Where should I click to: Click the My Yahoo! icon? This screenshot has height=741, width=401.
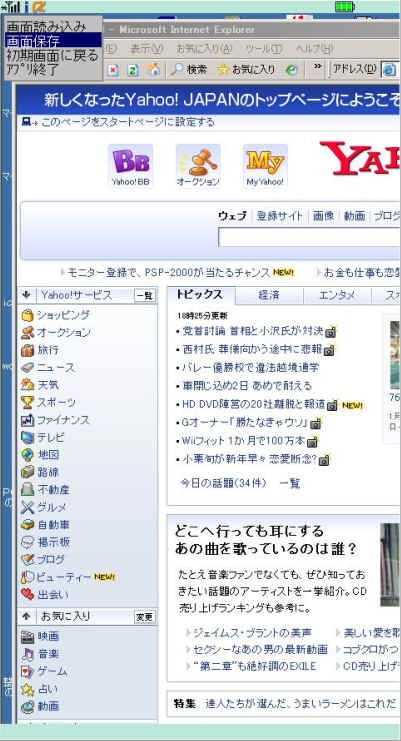click(265, 166)
